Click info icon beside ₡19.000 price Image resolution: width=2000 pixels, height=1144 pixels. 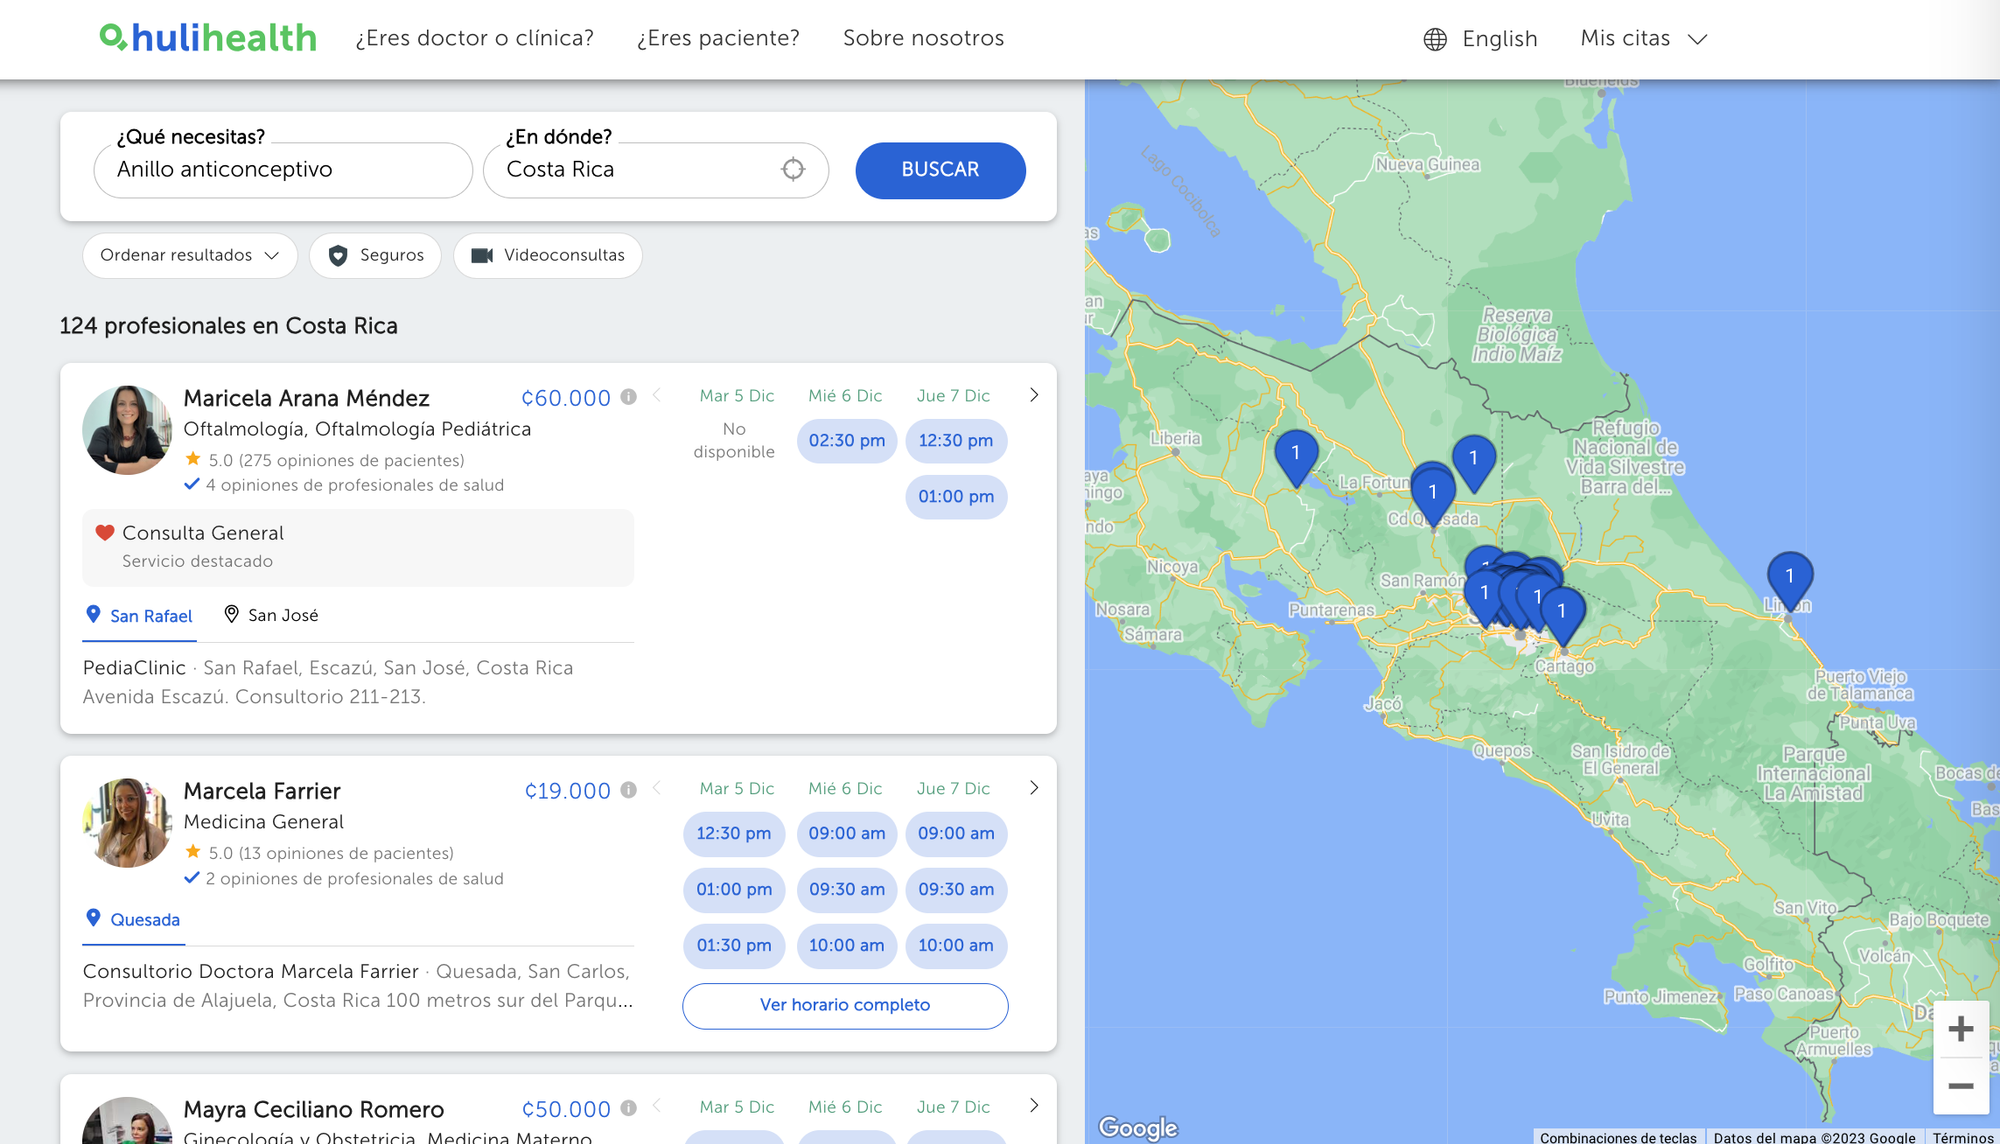click(x=628, y=790)
